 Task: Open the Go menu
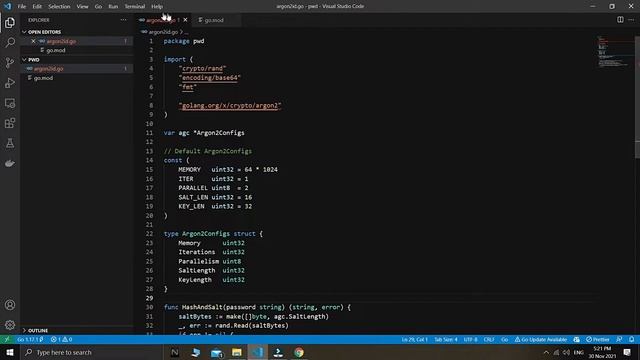(x=98, y=7)
